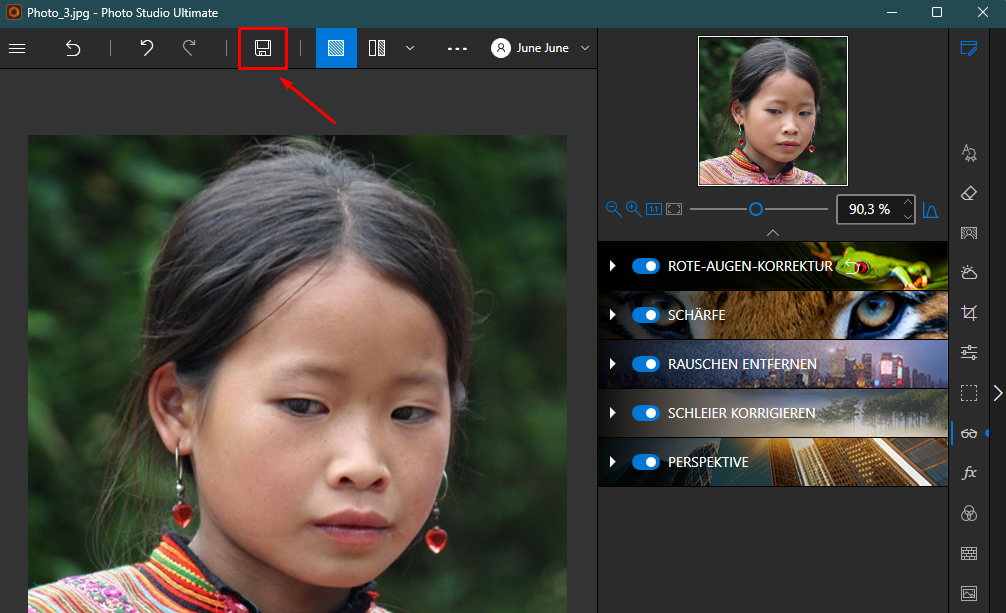Toggle Rote-Augen-Korrektur off
This screenshot has width=1006, height=613.
click(x=645, y=266)
